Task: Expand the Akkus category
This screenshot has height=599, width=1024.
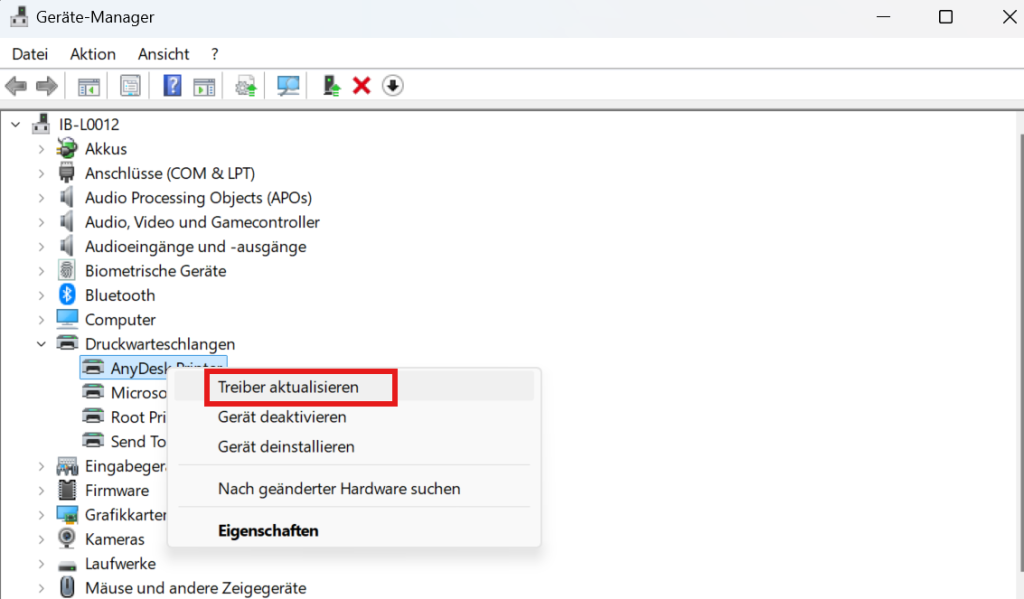Action: point(41,149)
